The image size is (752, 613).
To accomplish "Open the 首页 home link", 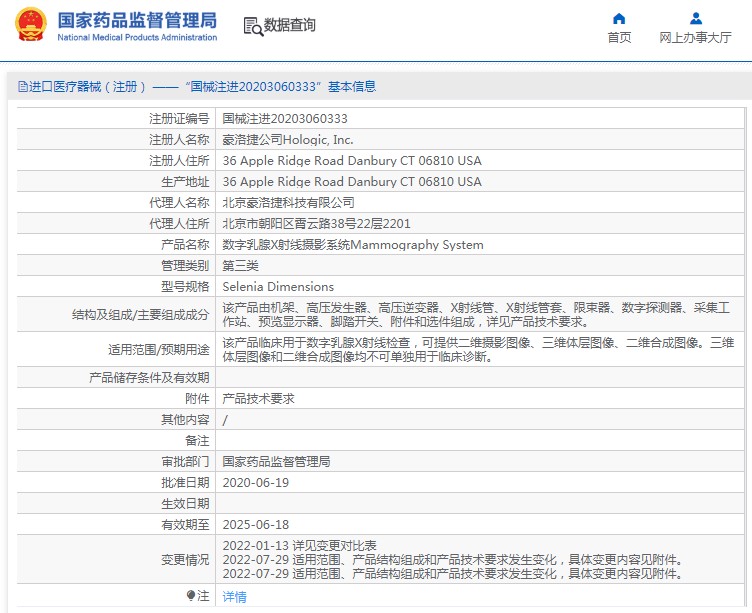I will tap(619, 37).
